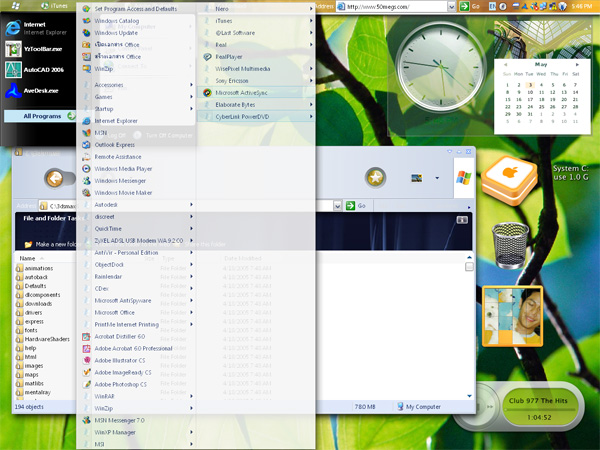
Task: Expand the Games submenu
Action: coord(138,97)
